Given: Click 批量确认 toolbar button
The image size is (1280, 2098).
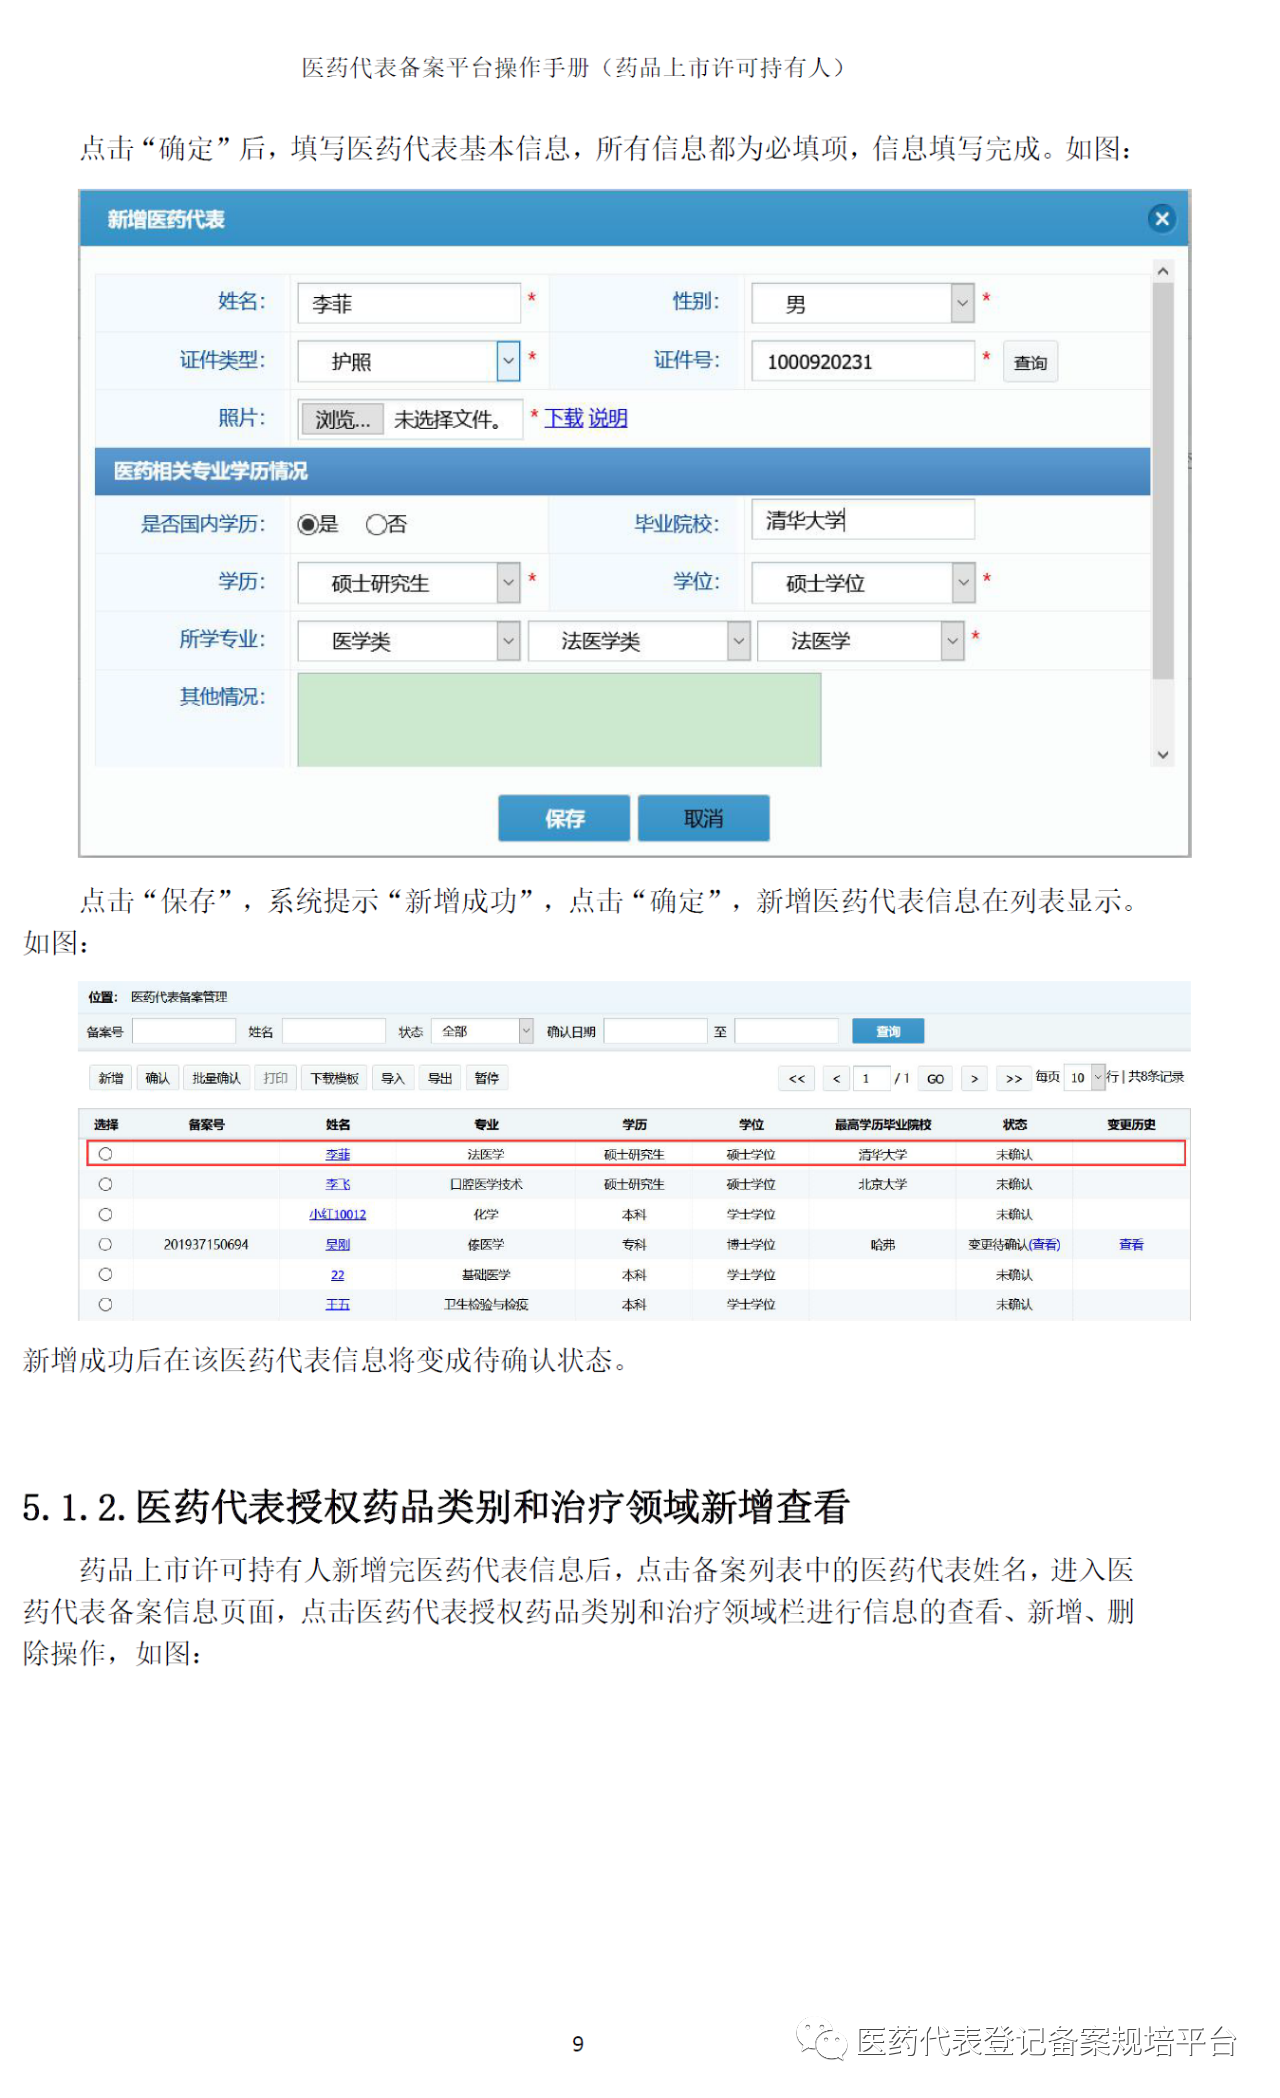Looking at the screenshot, I should 216,1078.
